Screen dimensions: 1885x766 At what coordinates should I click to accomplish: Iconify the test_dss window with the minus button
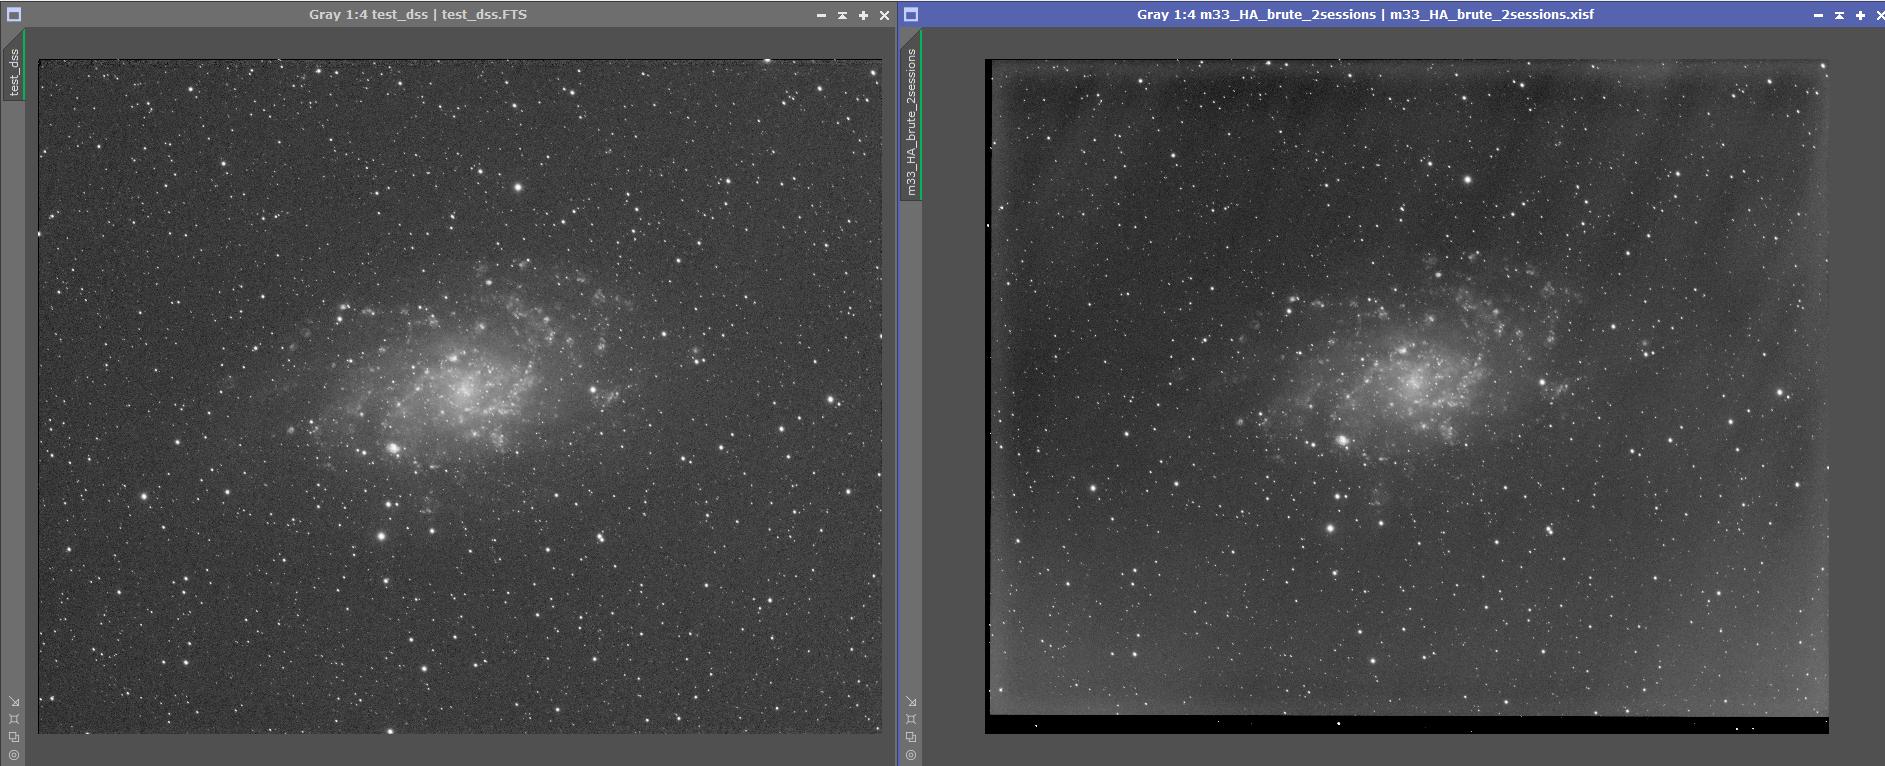(821, 15)
